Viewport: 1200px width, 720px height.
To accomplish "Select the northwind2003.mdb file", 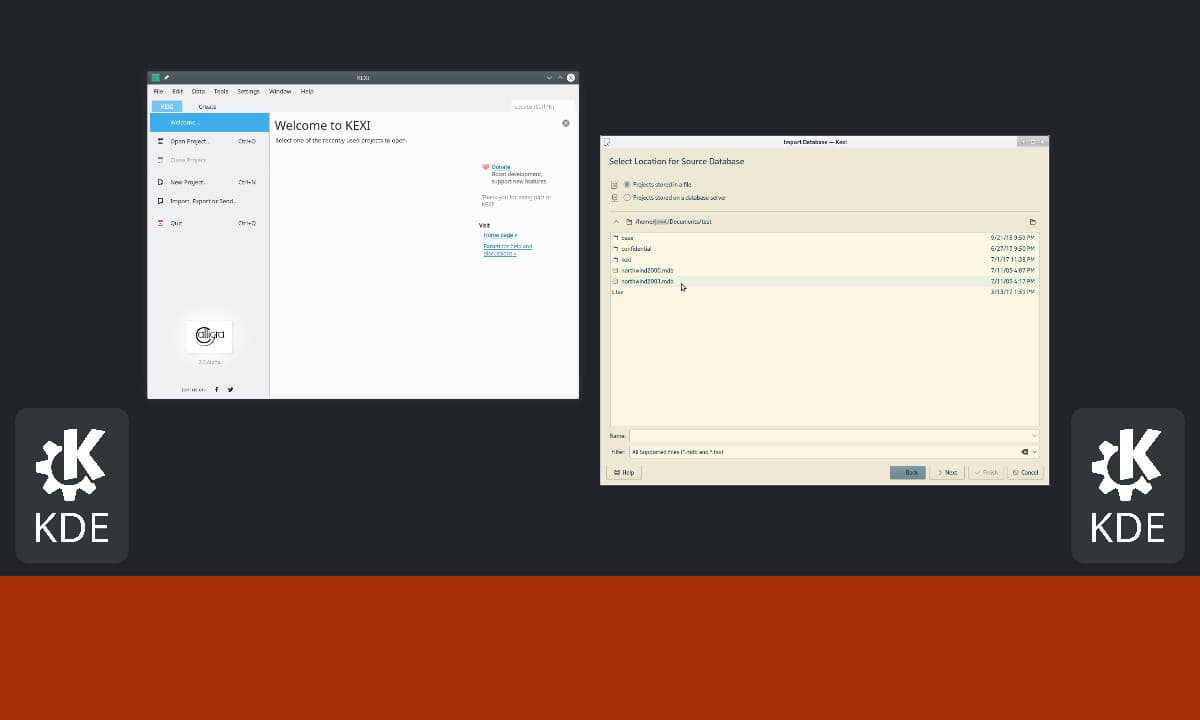I will [x=647, y=281].
